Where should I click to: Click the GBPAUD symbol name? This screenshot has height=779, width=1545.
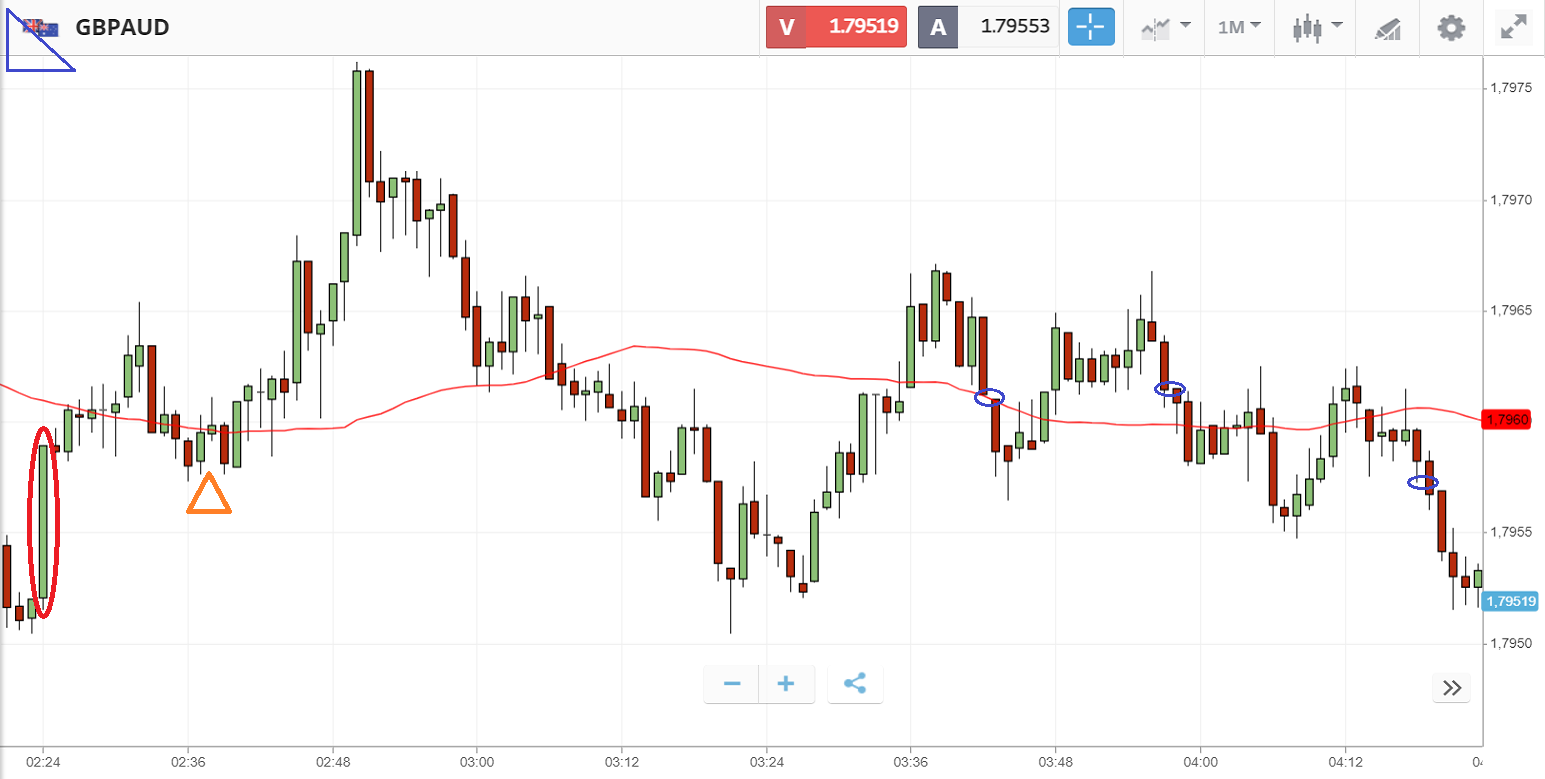pos(122,27)
